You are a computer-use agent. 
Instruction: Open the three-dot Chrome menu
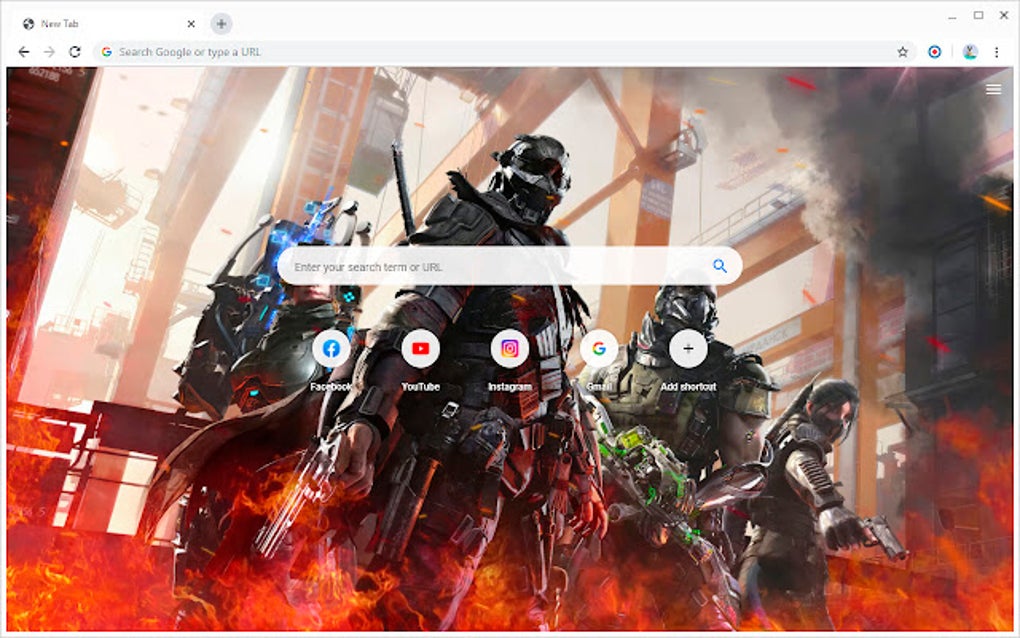click(997, 50)
